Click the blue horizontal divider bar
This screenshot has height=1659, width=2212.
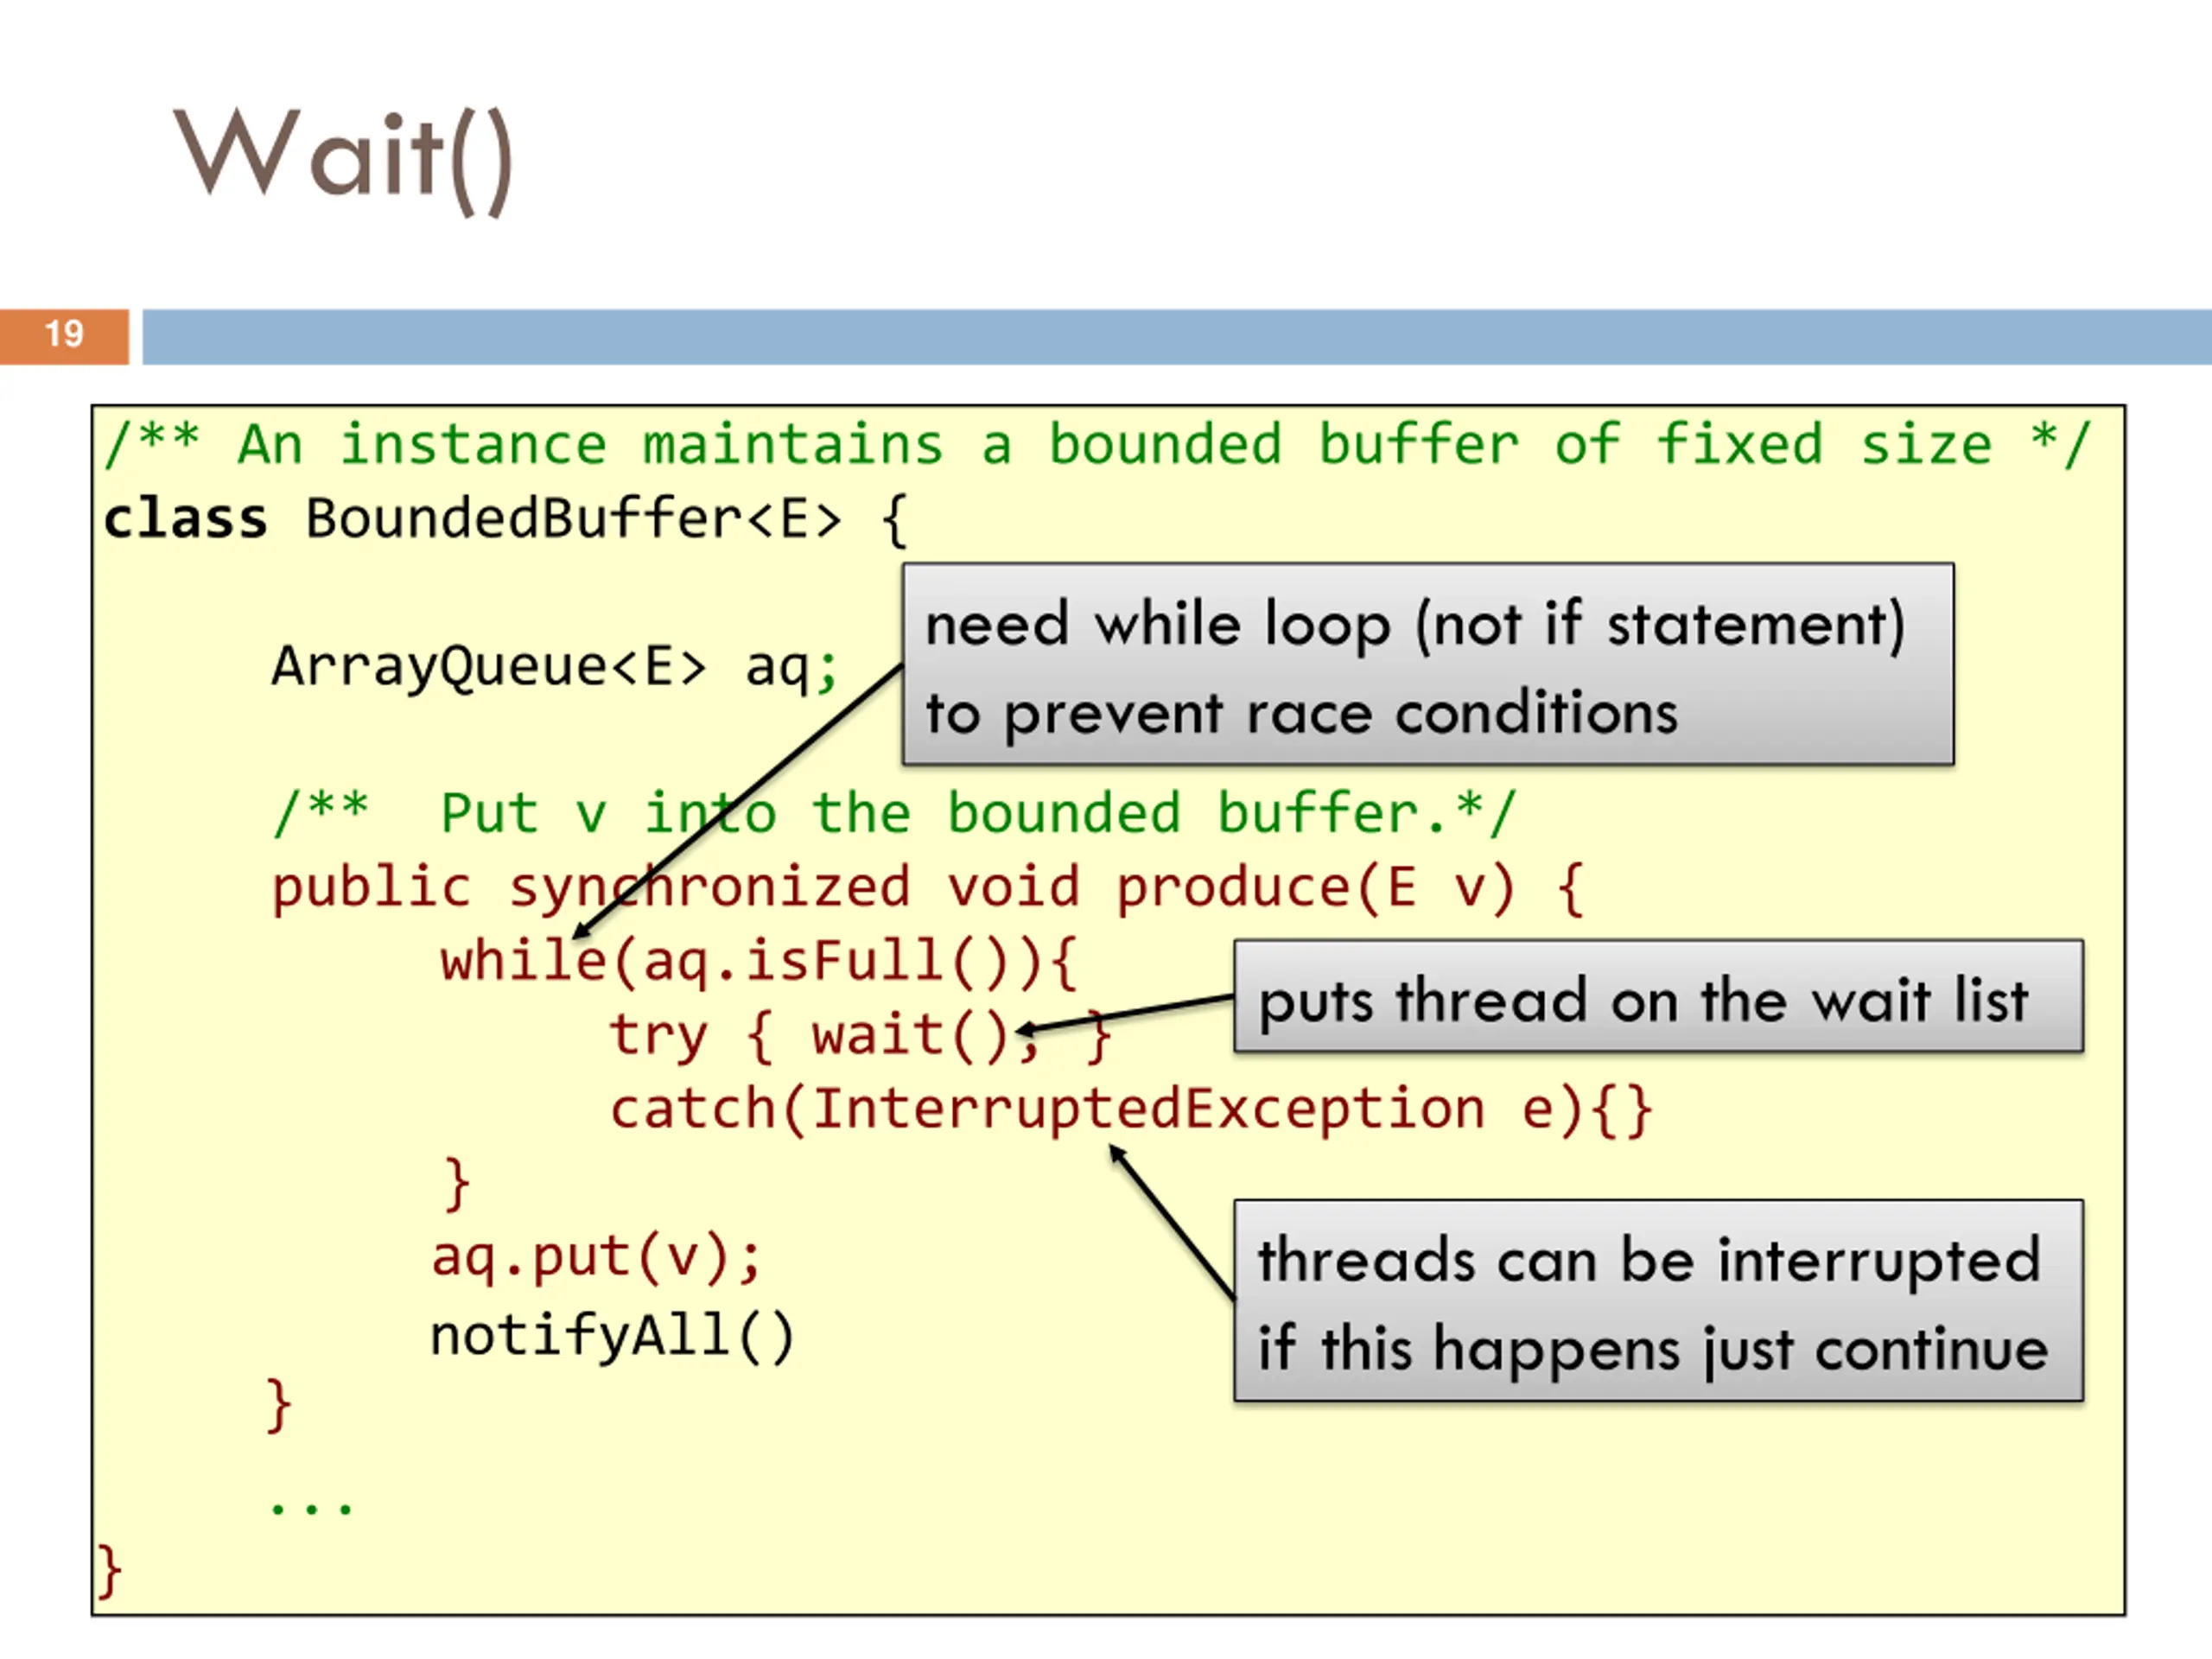coord(1177,336)
